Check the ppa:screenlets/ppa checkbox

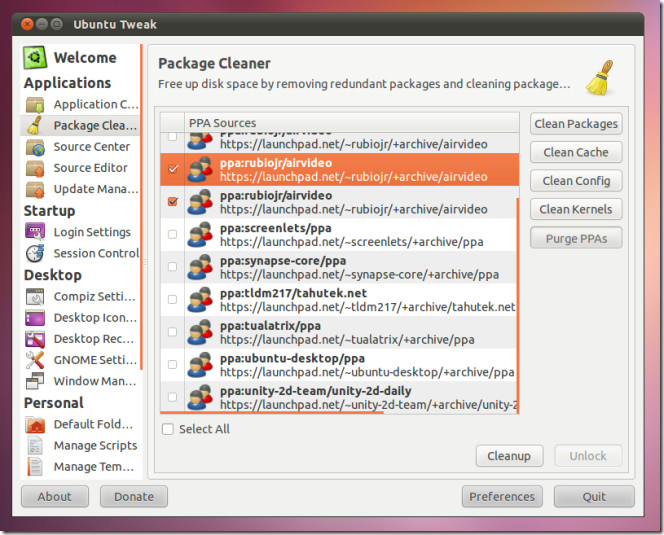(172, 234)
